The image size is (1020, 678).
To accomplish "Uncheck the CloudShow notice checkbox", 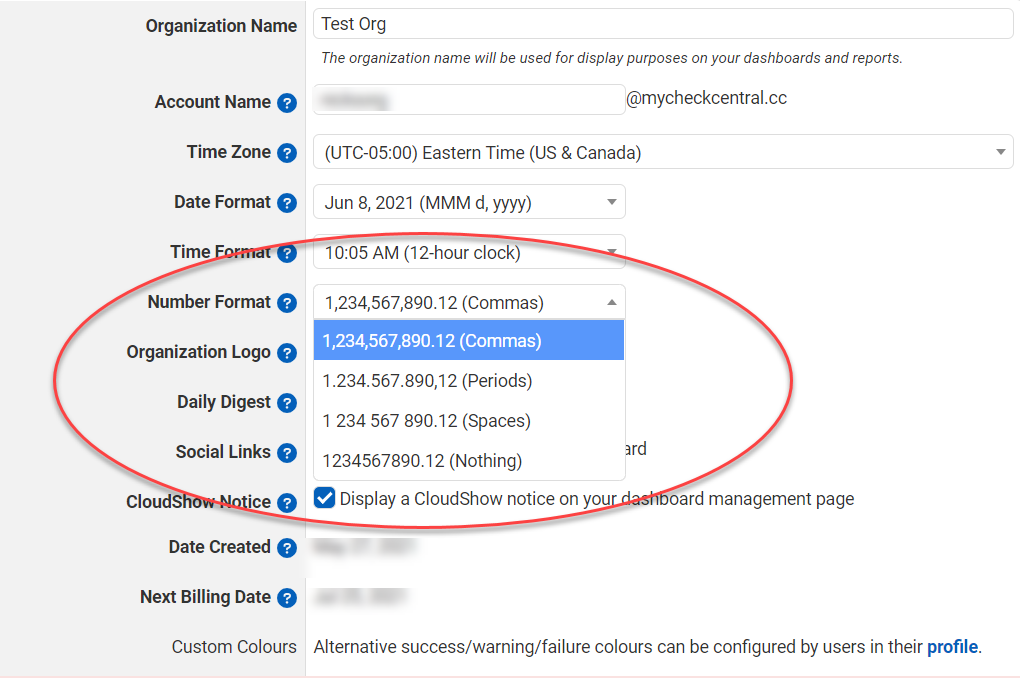I will pos(324,498).
